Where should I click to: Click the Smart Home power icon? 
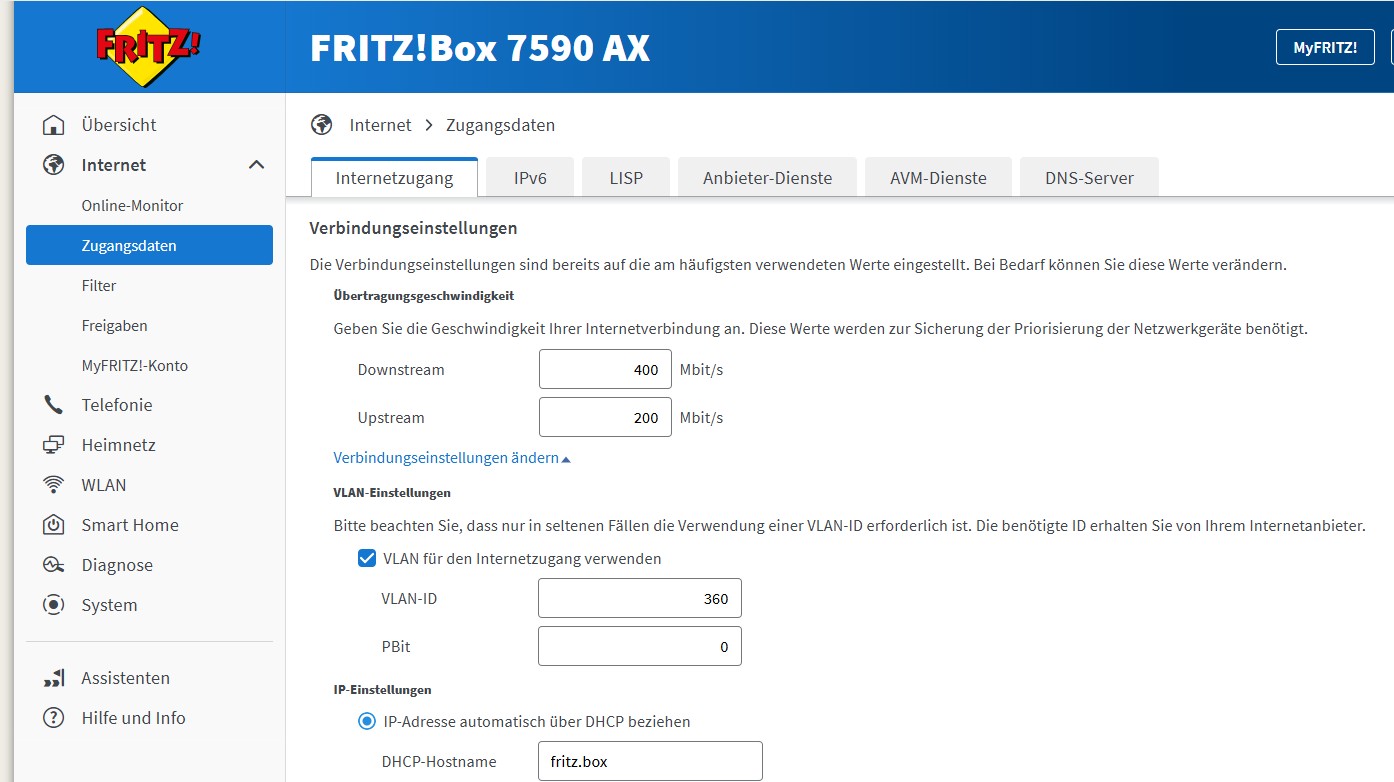(x=53, y=525)
